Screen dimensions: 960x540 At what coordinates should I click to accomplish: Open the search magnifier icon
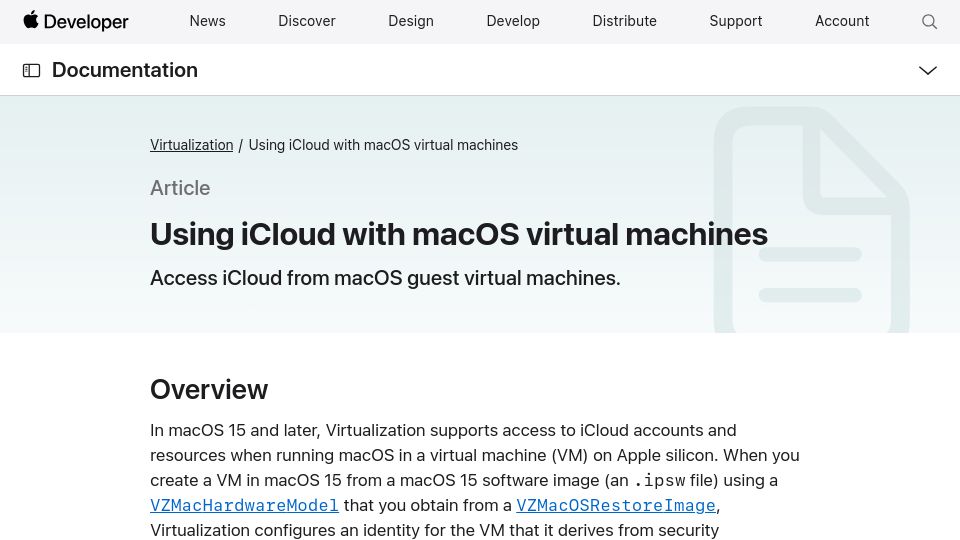(x=929, y=21)
